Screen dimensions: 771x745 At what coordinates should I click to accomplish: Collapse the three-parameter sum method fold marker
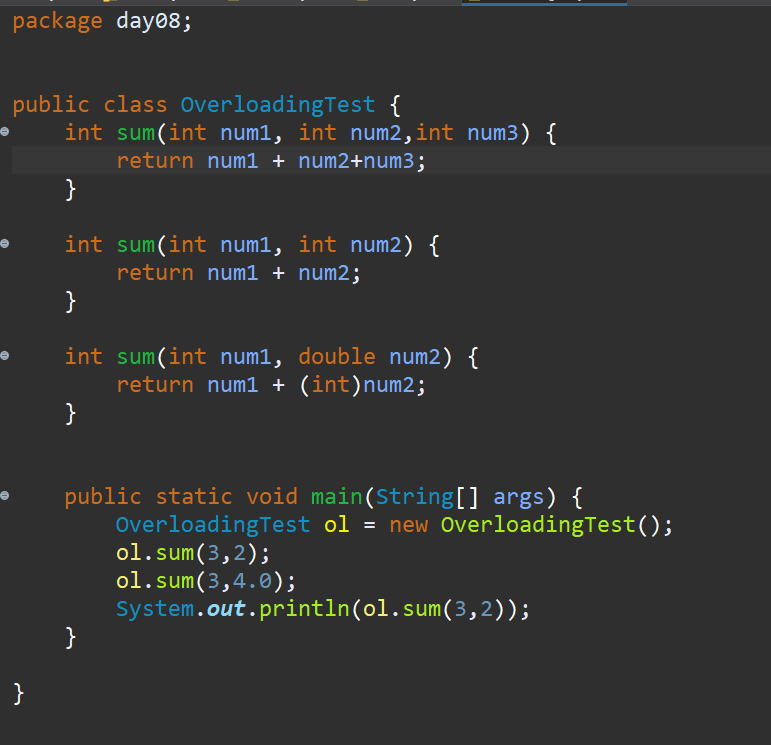tap(4, 131)
